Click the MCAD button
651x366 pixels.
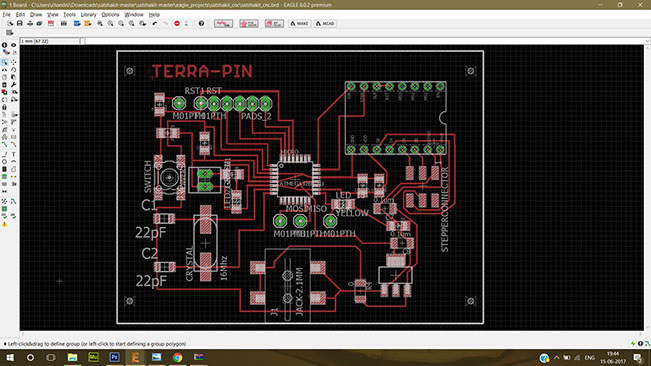[x=325, y=24]
